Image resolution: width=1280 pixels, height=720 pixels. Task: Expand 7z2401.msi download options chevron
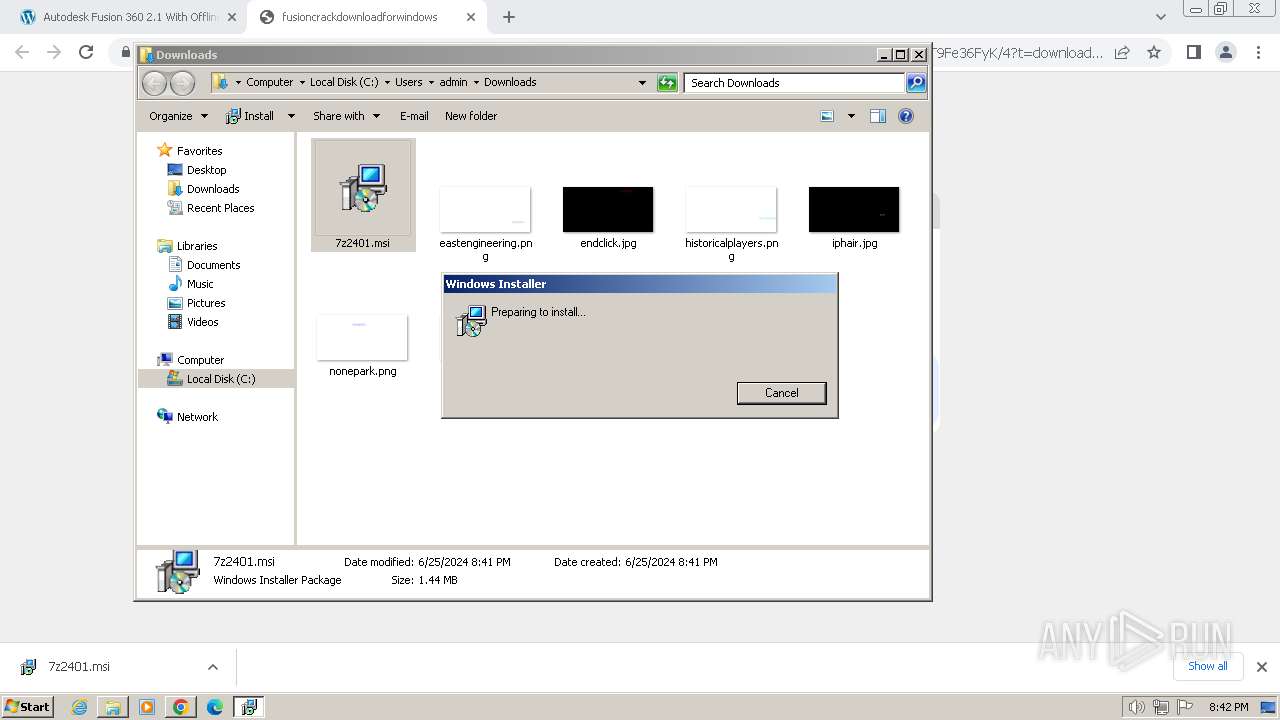tap(212, 667)
